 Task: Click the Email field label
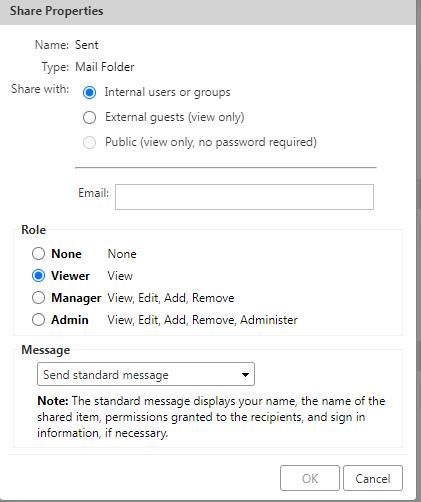pos(93,193)
